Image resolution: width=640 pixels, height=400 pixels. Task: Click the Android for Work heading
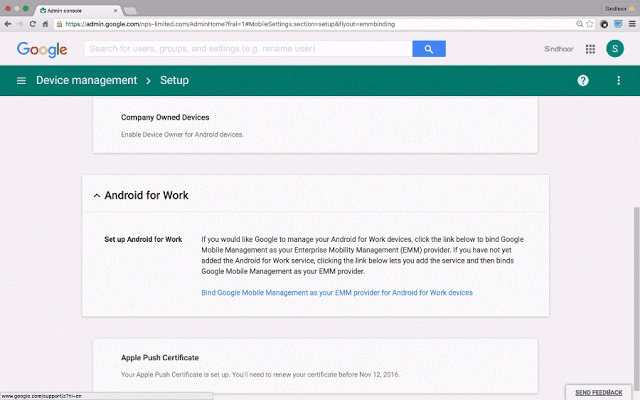click(147, 196)
